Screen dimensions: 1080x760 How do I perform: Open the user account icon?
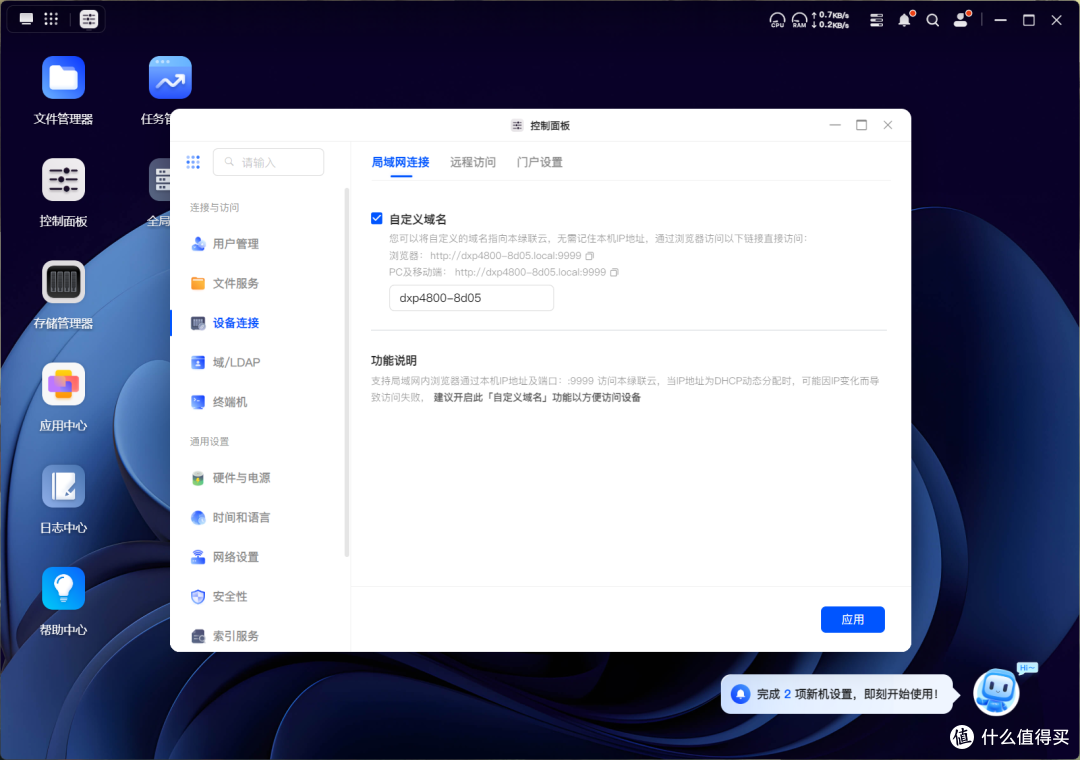pos(962,19)
